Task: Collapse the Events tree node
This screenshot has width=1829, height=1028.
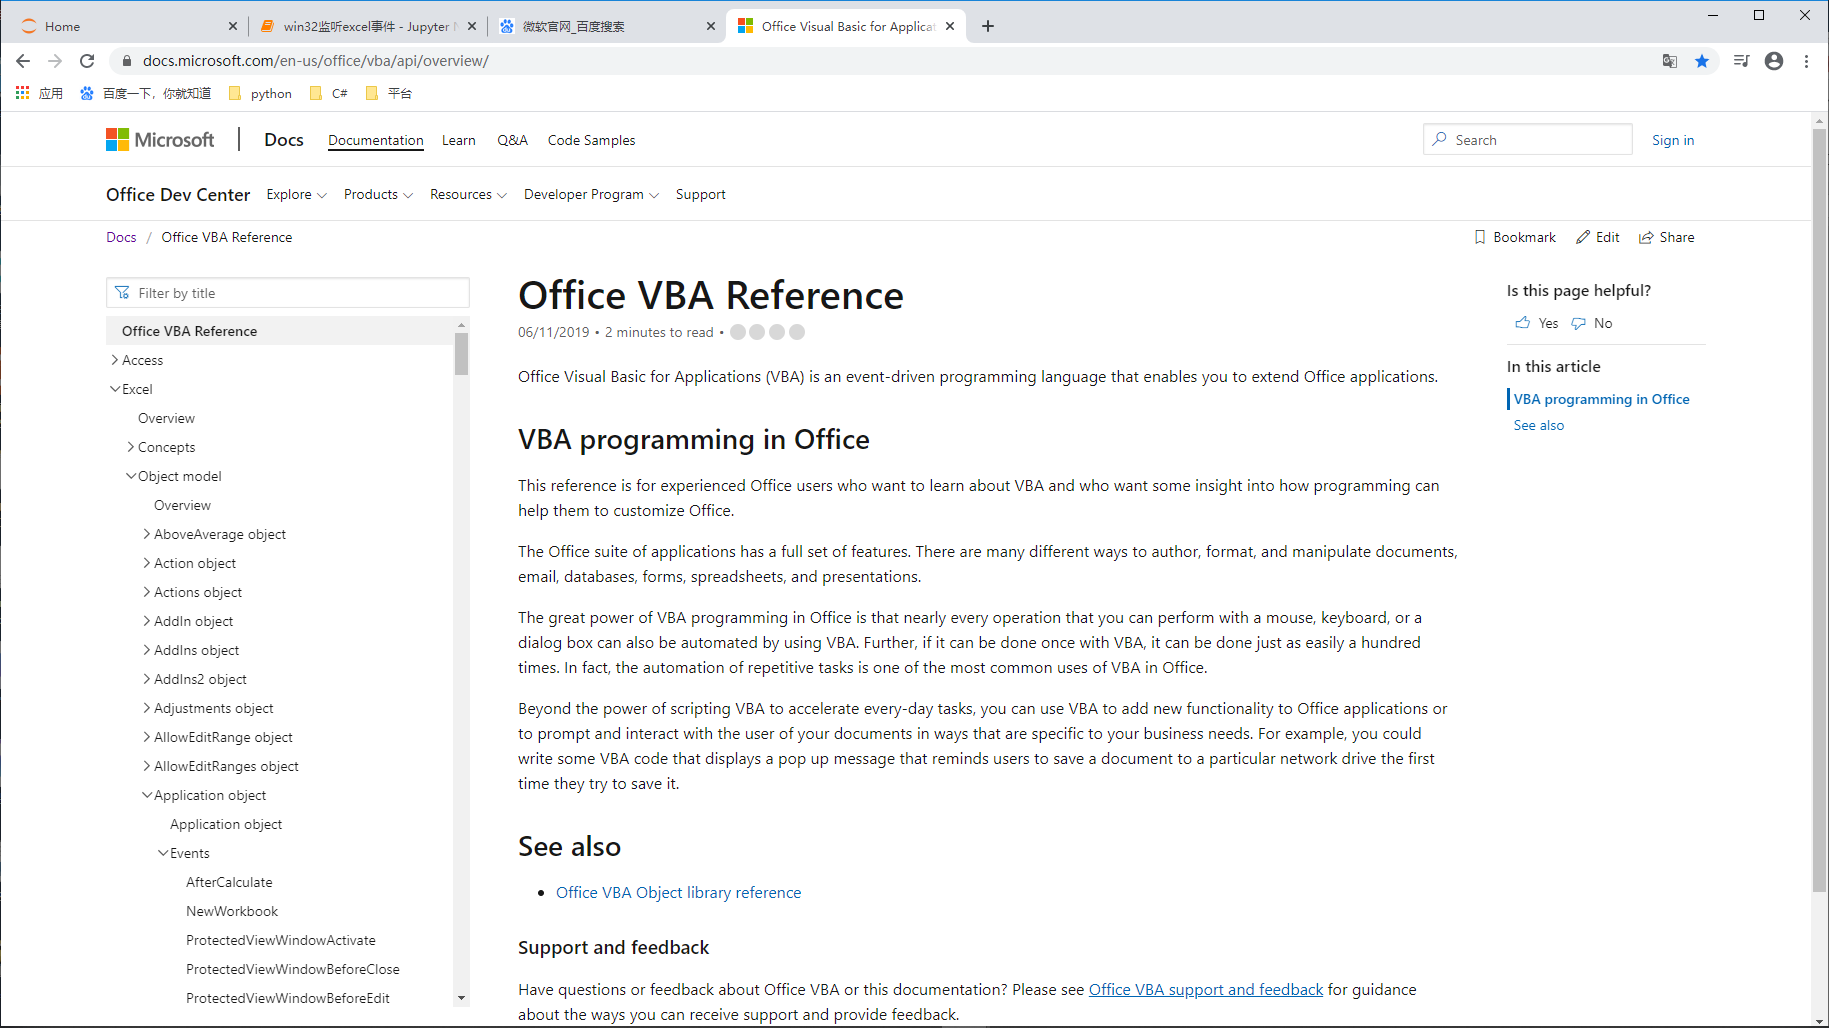Action: pyautogui.click(x=163, y=853)
